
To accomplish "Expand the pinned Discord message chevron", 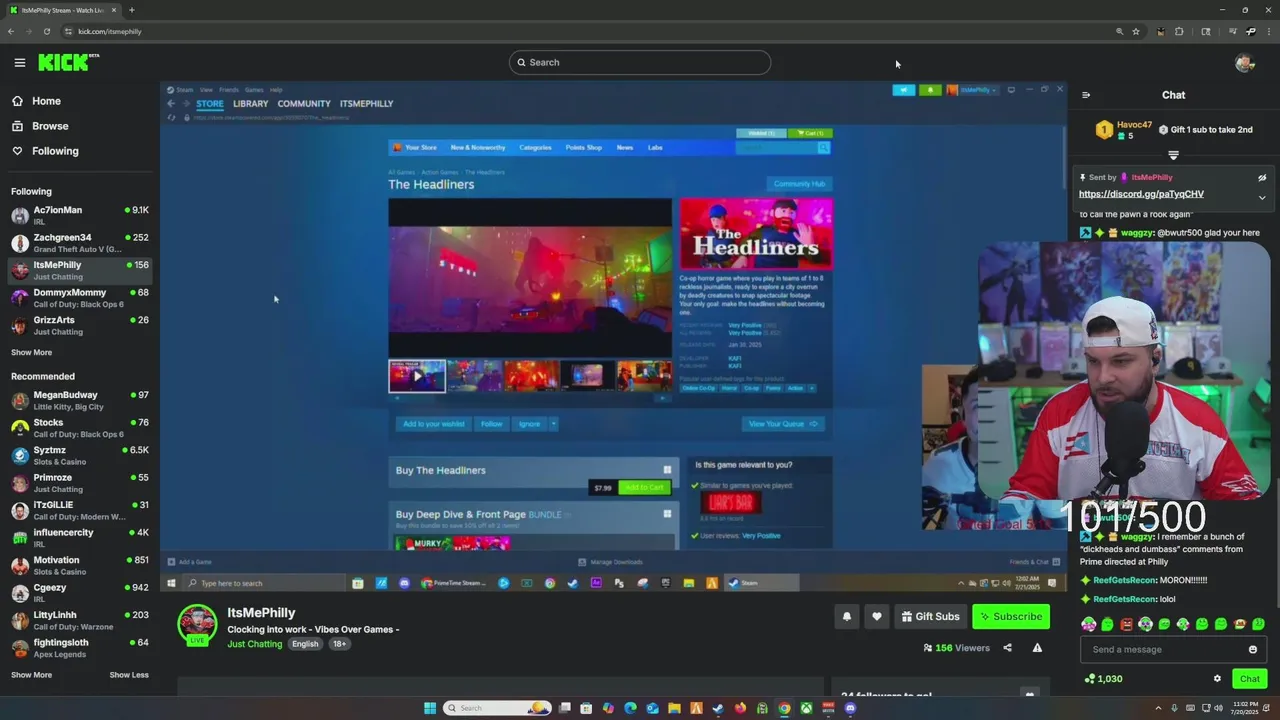I will 1262,197.
